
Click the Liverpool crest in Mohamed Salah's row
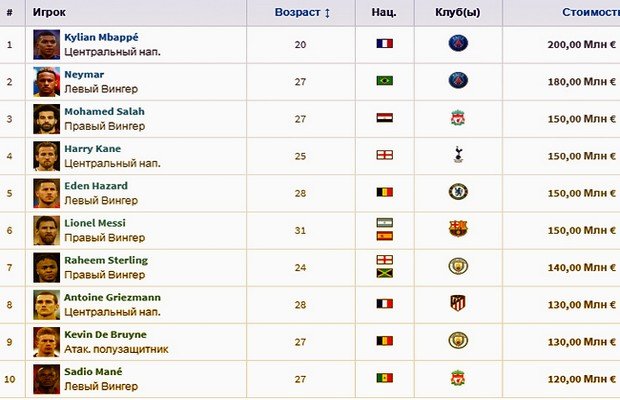tap(458, 118)
